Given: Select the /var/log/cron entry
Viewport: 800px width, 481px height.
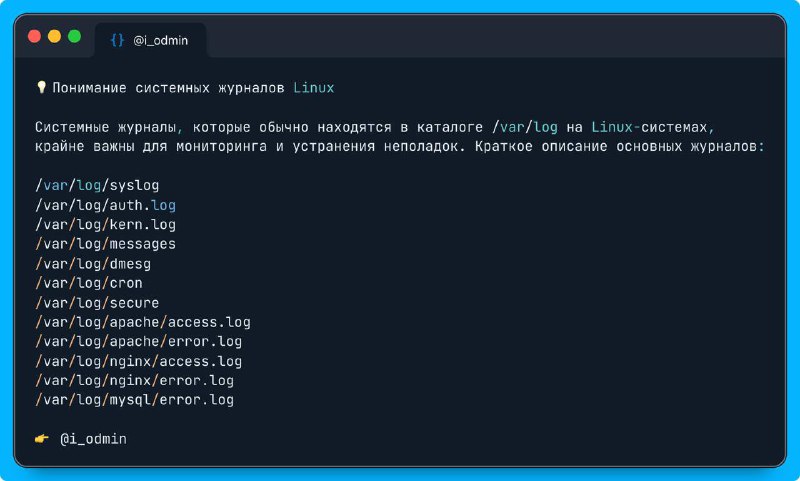Looking at the screenshot, I should click(89, 283).
